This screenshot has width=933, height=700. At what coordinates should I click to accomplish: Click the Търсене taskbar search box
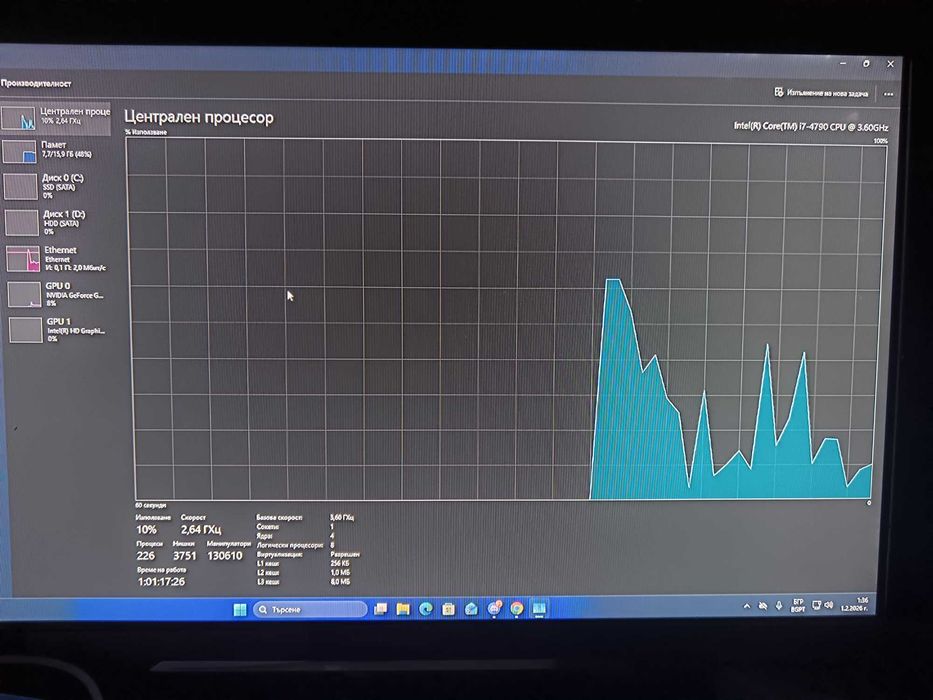(311, 610)
